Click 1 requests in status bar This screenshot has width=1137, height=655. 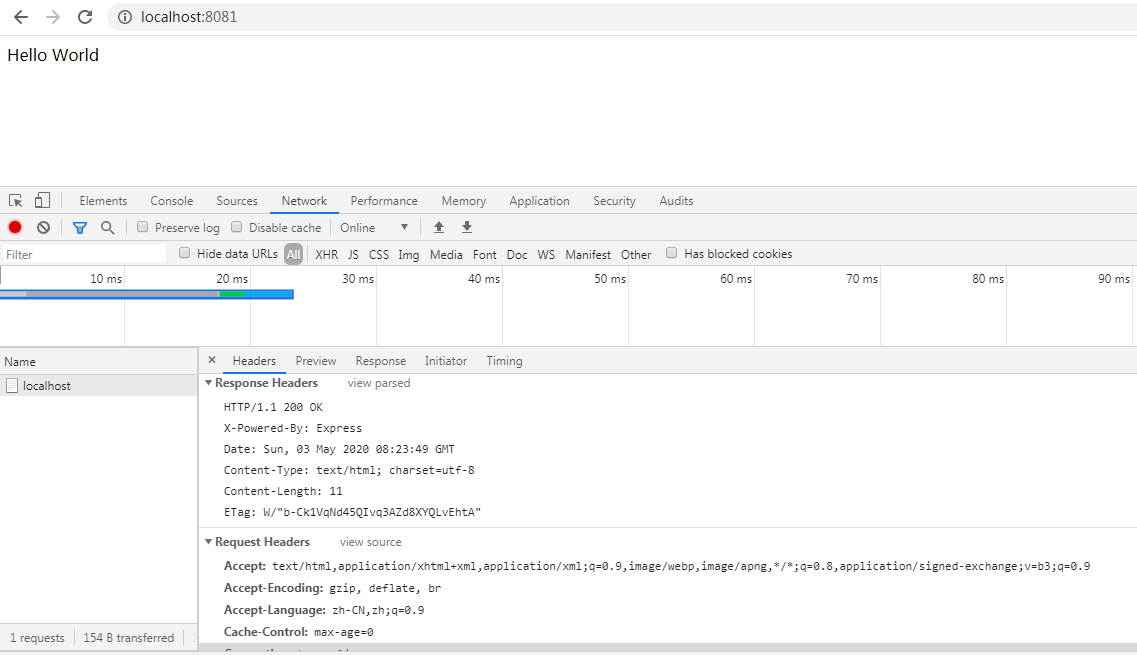tap(37, 638)
